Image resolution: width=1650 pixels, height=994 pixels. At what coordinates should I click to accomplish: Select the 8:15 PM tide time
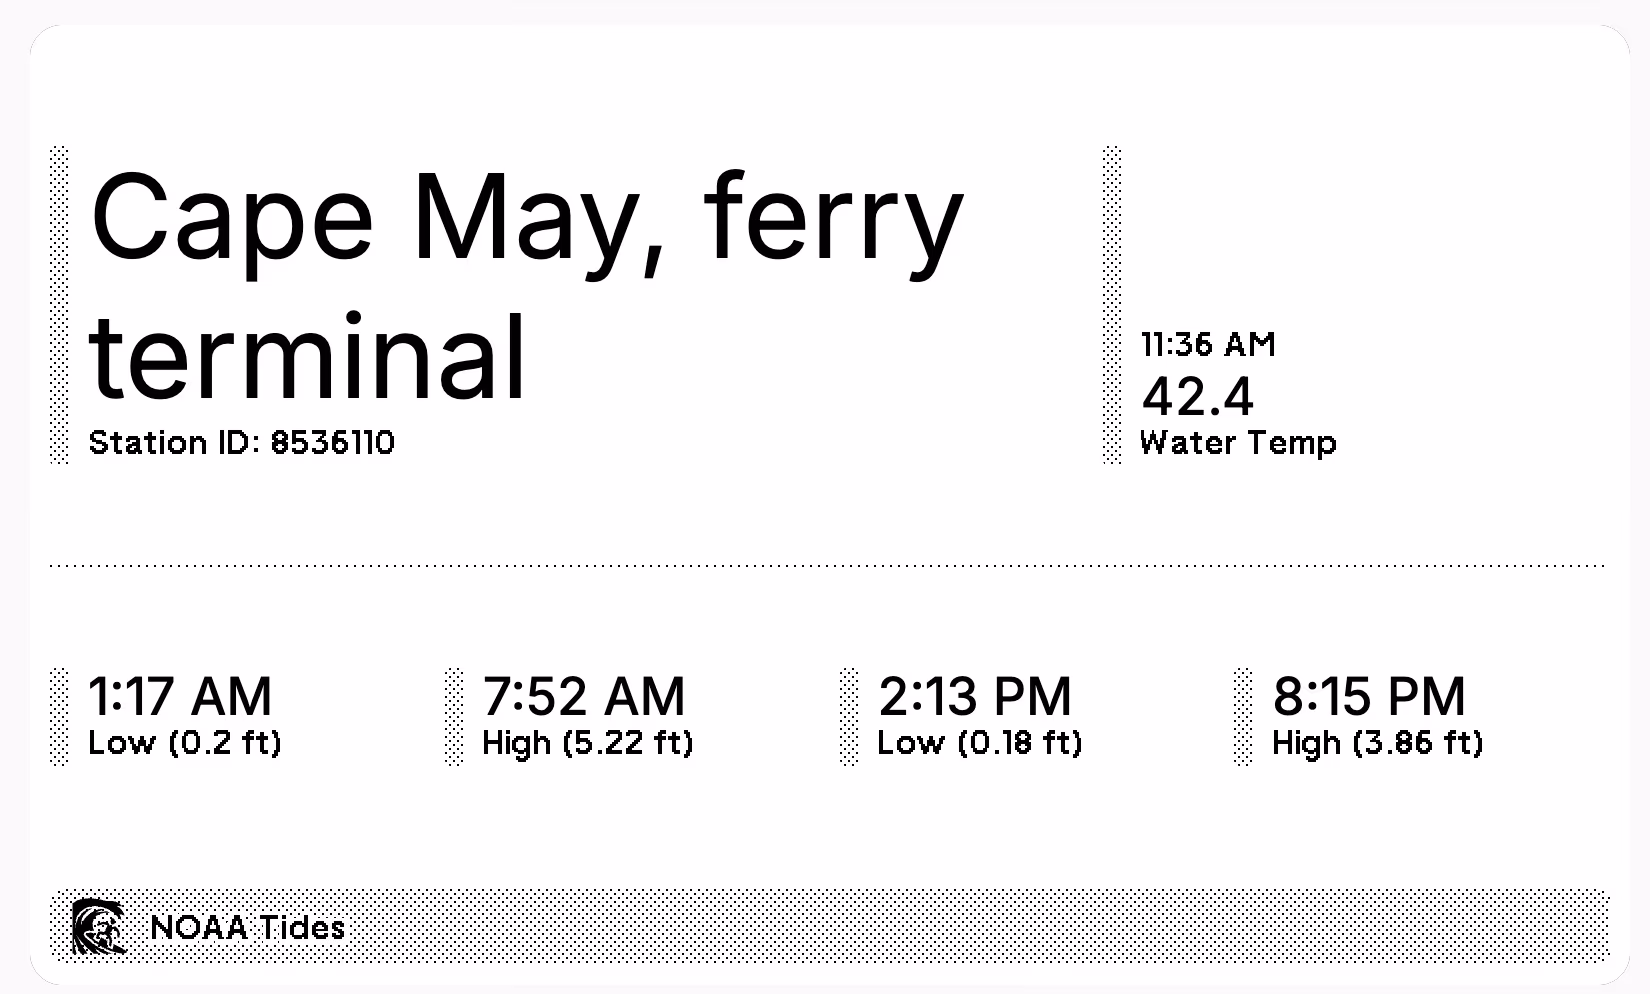[1369, 696]
